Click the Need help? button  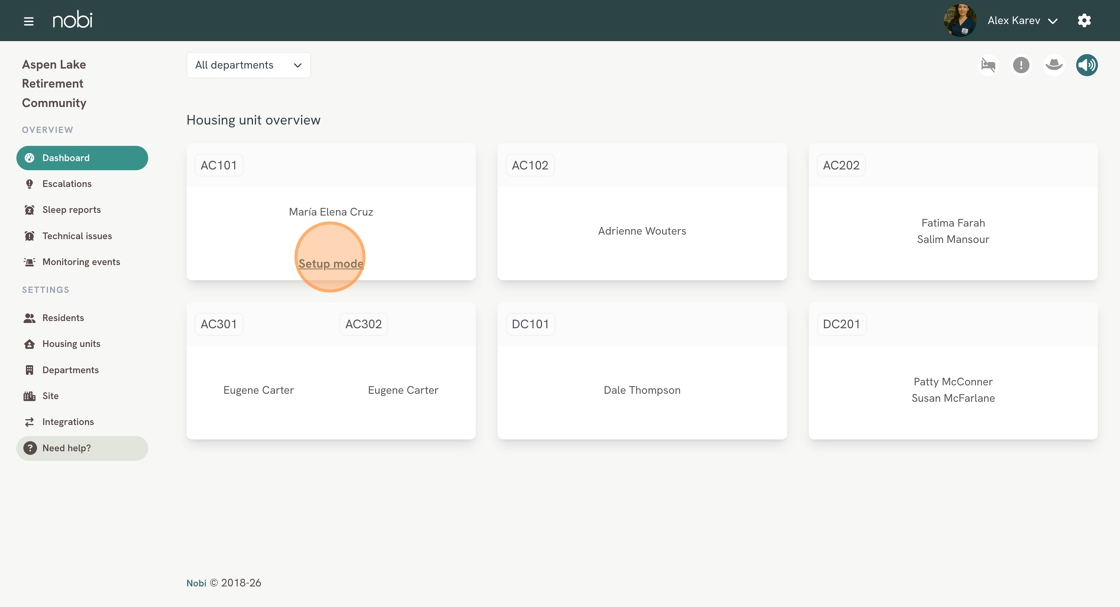[x=82, y=448]
